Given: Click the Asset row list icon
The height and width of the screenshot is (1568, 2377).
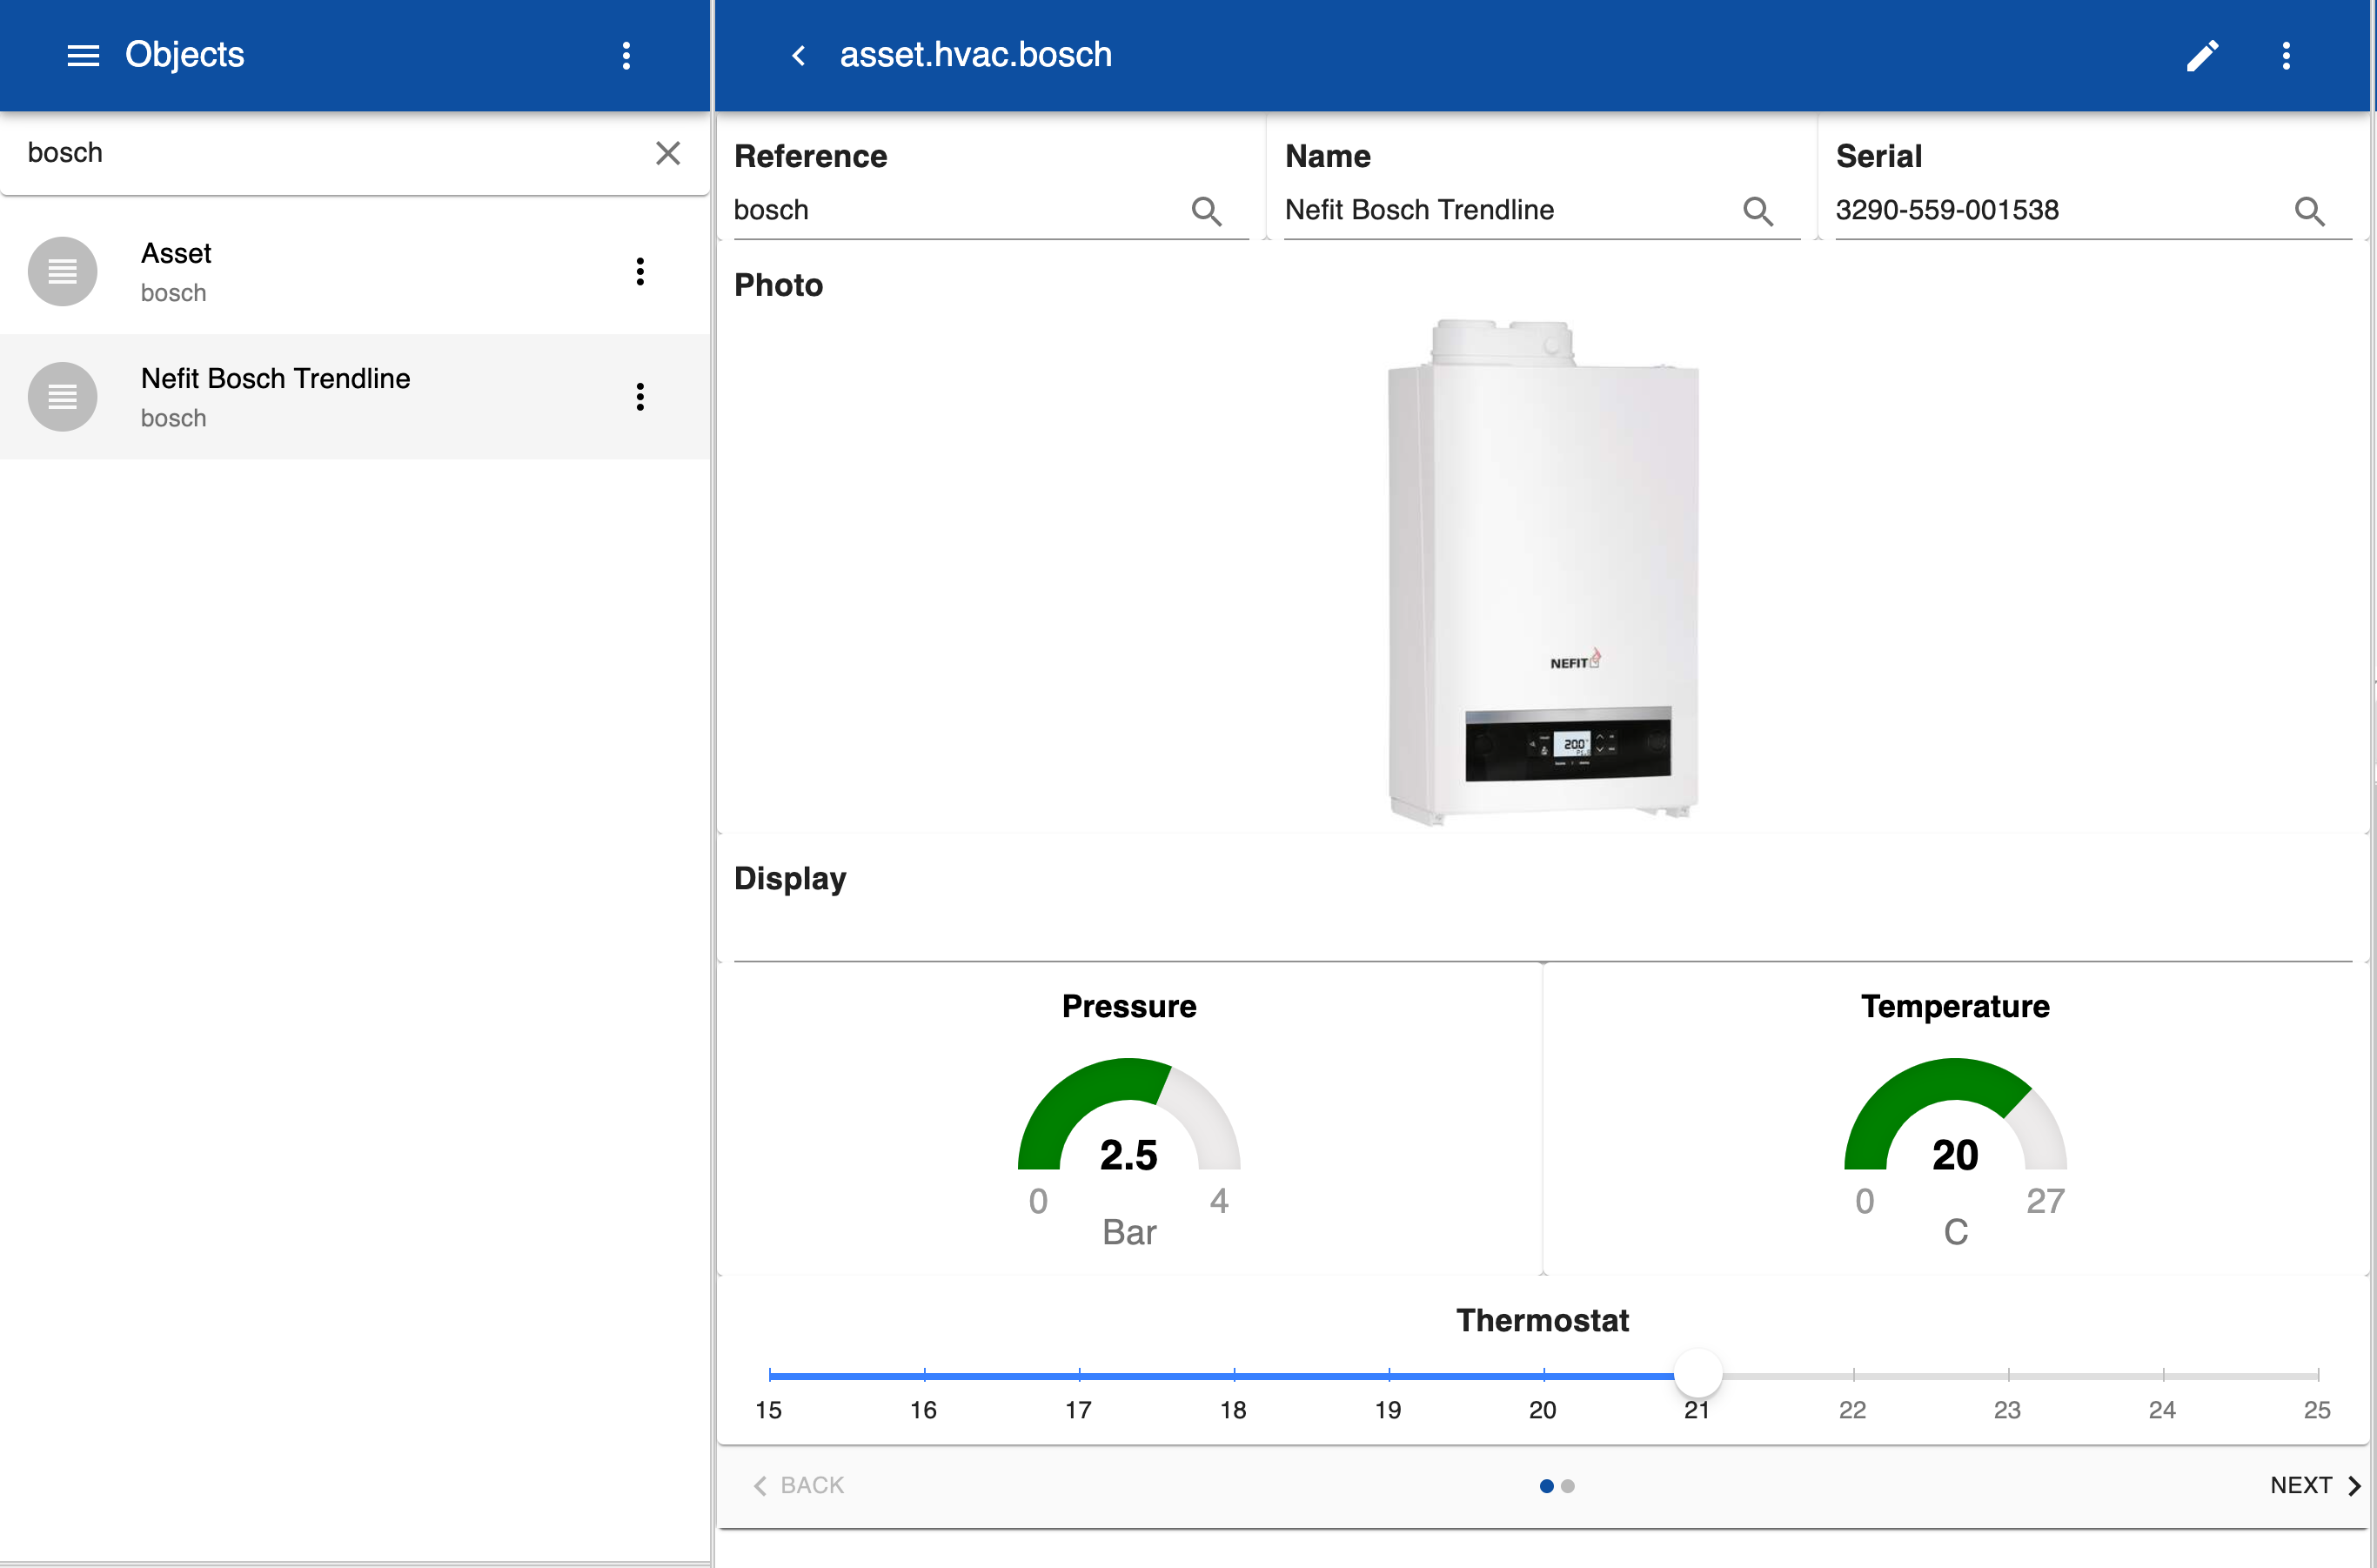Looking at the screenshot, I should tap(62, 271).
